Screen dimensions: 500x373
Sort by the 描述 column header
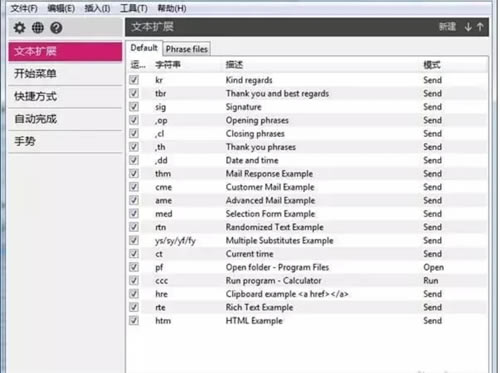(x=234, y=65)
